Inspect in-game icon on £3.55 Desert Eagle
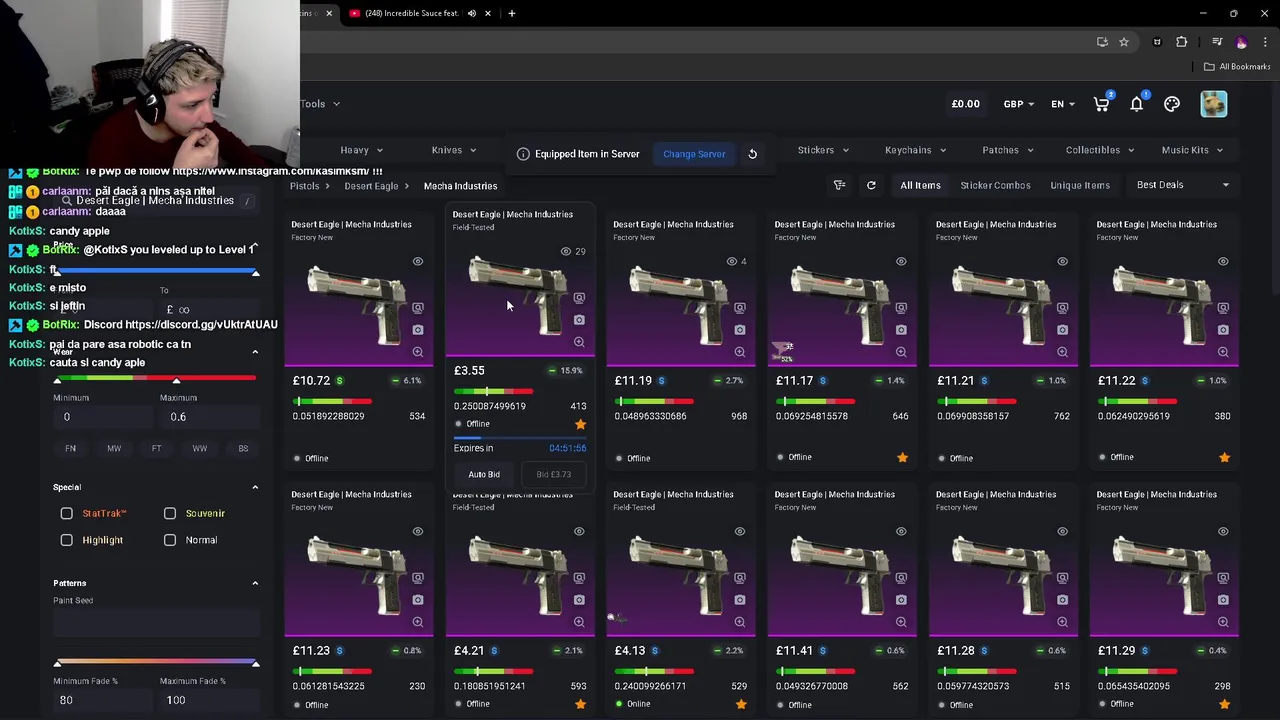1280x720 pixels. click(579, 298)
